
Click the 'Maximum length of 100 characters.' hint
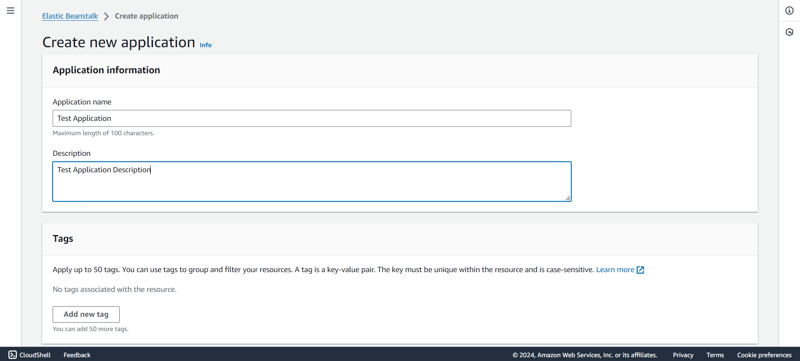(x=103, y=133)
